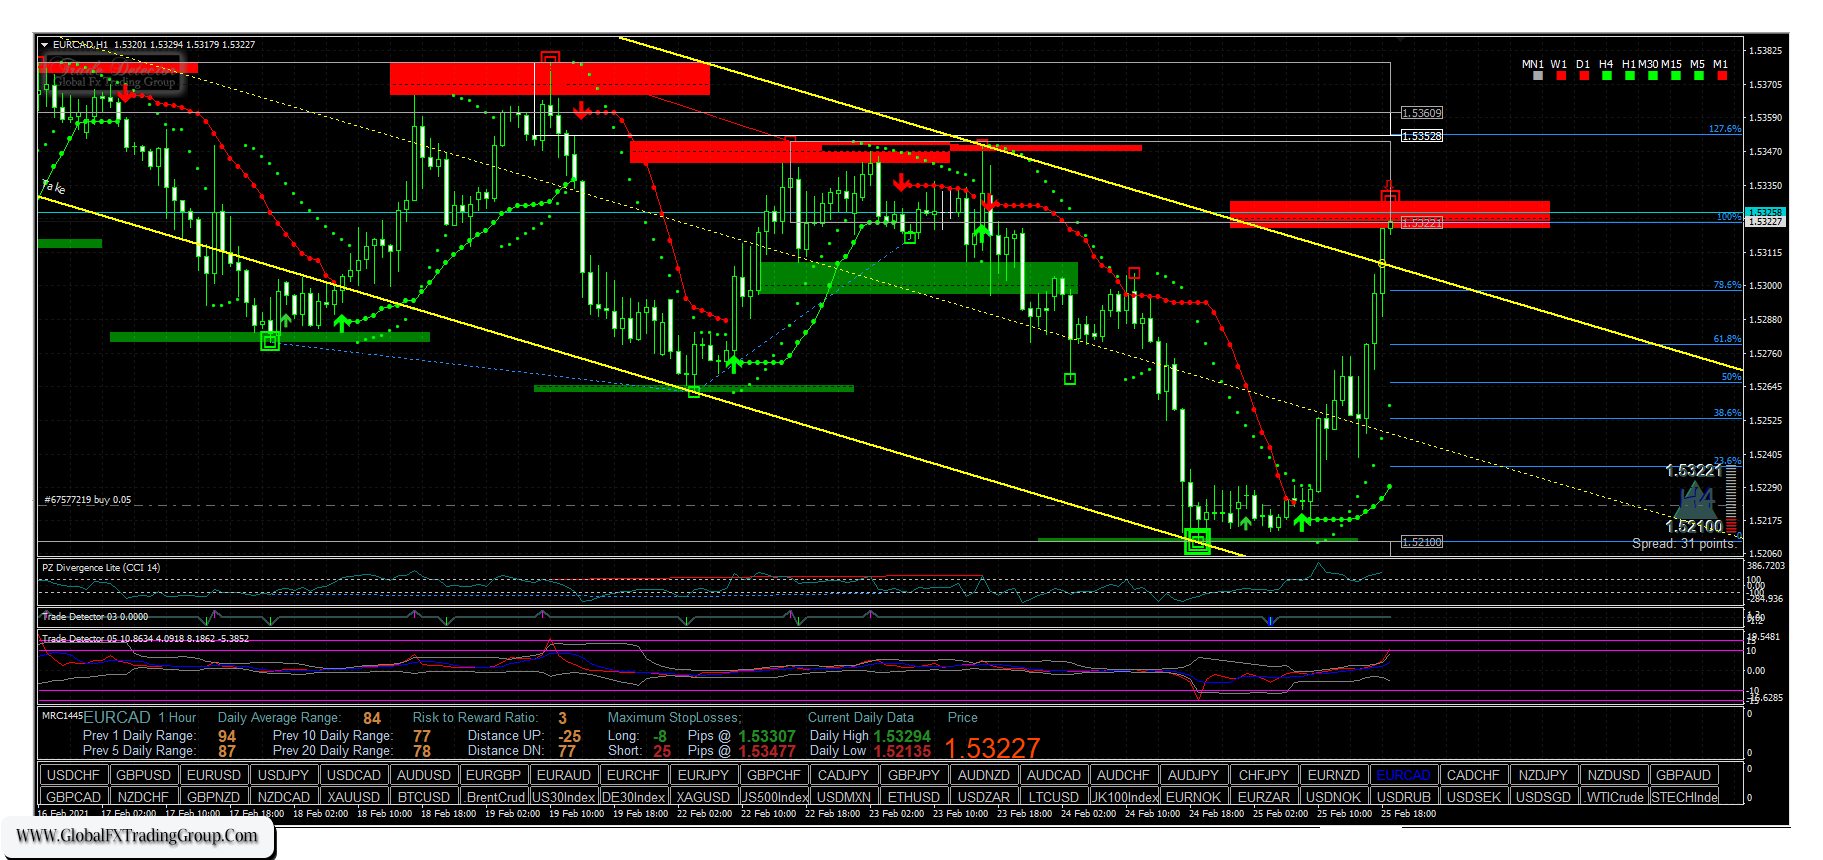Click the Trade Detector watermark logo

tap(115, 75)
